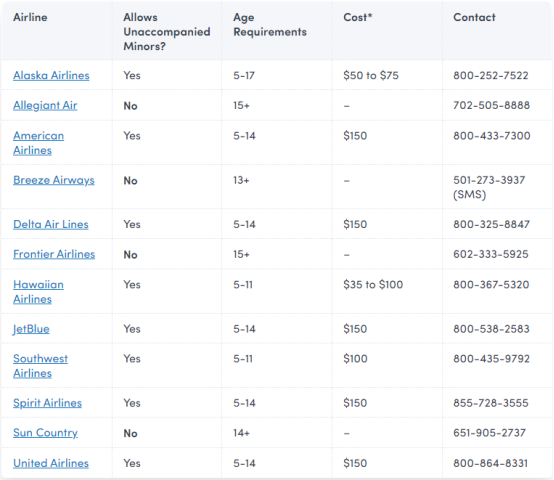Select Alaska Airlines phone 800-252-7522
This screenshot has width=554, height=480.
tap(491, 75)
